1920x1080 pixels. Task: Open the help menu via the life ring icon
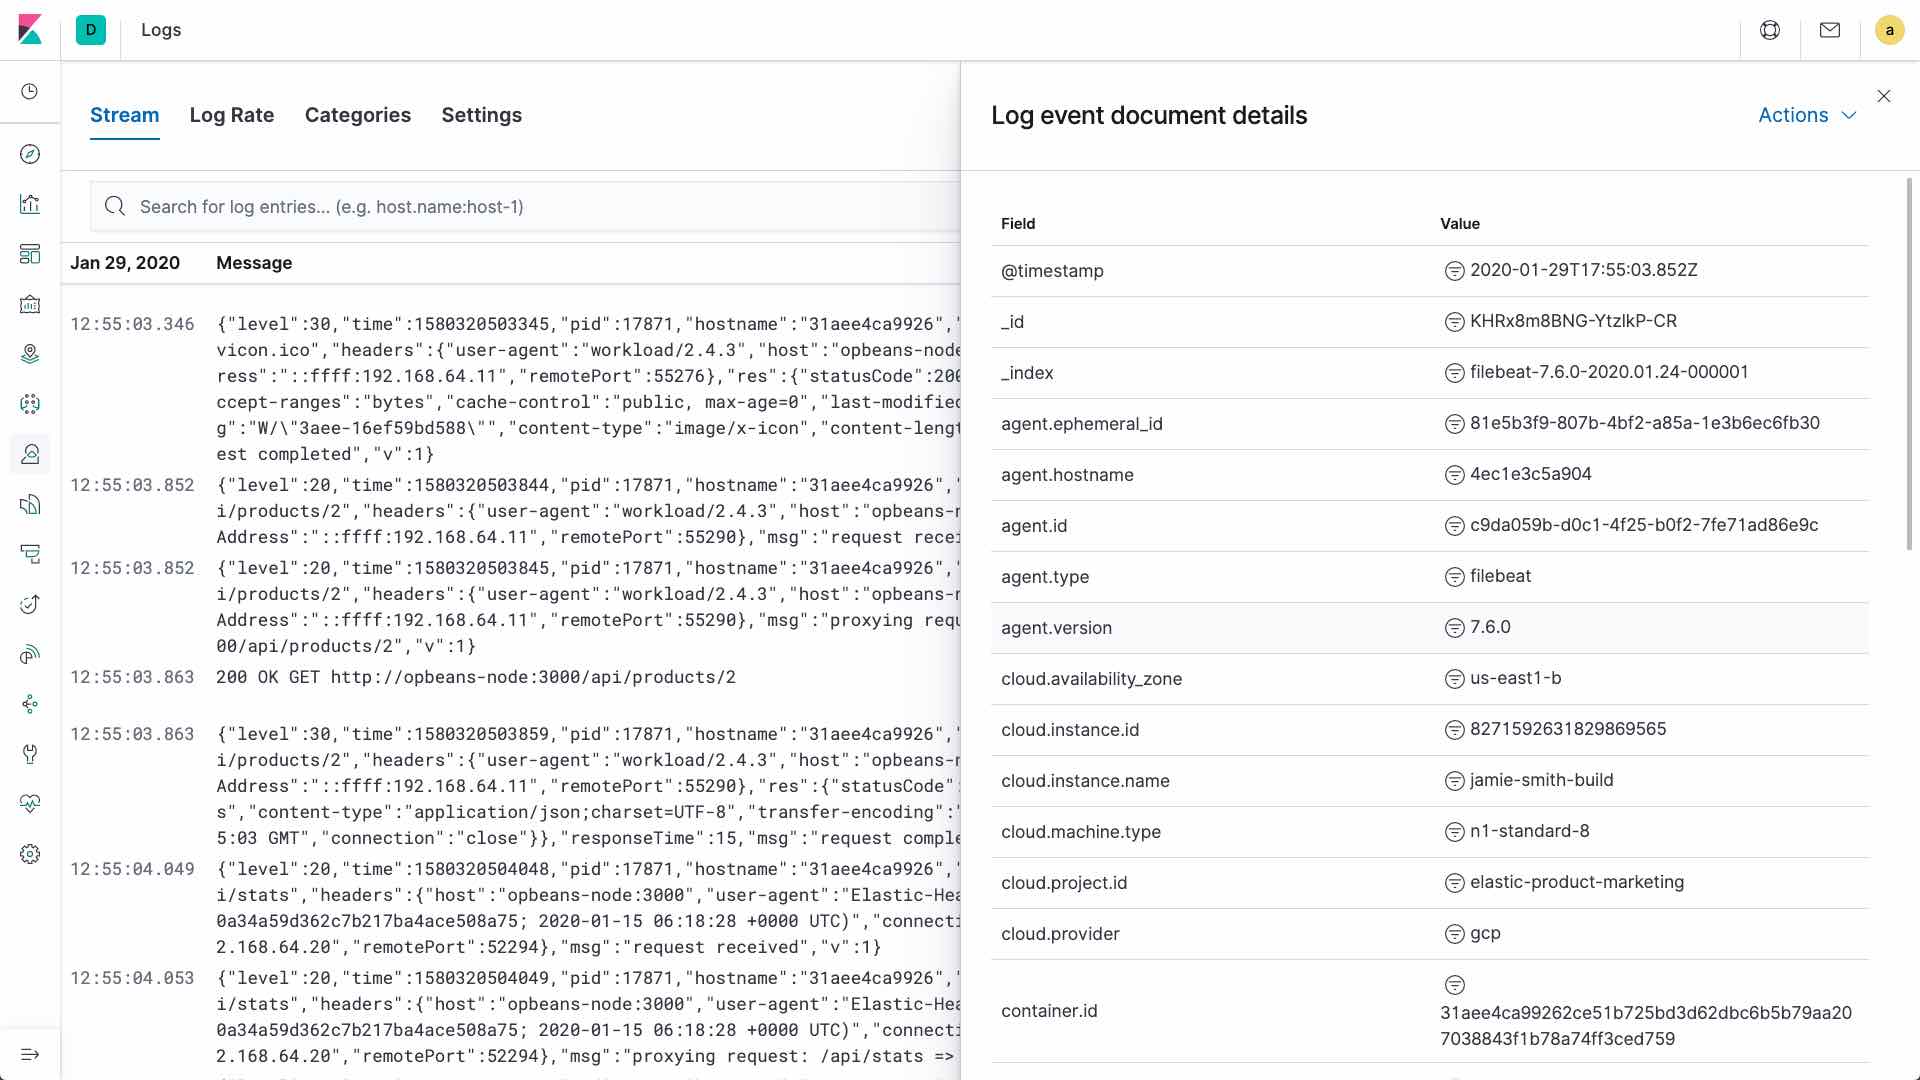1770,30
